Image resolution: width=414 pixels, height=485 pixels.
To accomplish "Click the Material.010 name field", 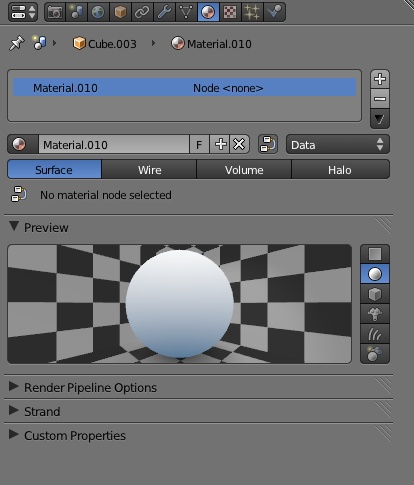I will pyautogui.click(x=114, y=144).
